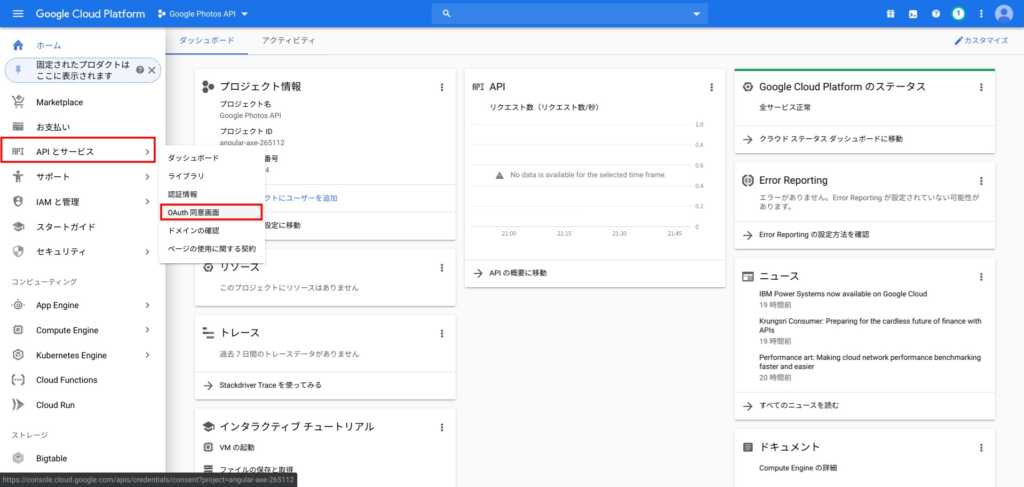The image size is (1024, 487).
Task: Open Cloud Shell terminal icon
Action: click(x=913, y=14)
